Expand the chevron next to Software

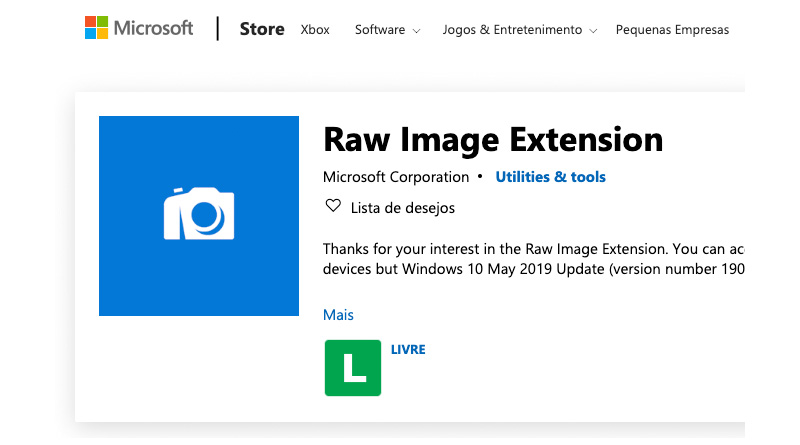[x=416, y=31]
